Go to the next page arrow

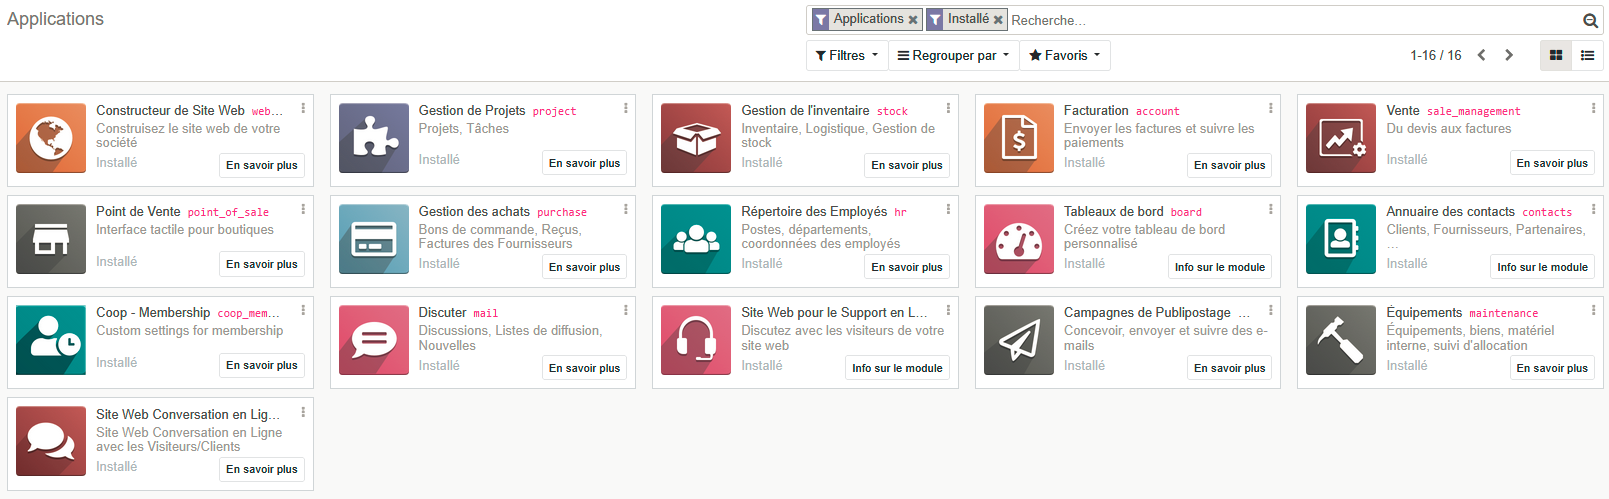click(1509, 56)
